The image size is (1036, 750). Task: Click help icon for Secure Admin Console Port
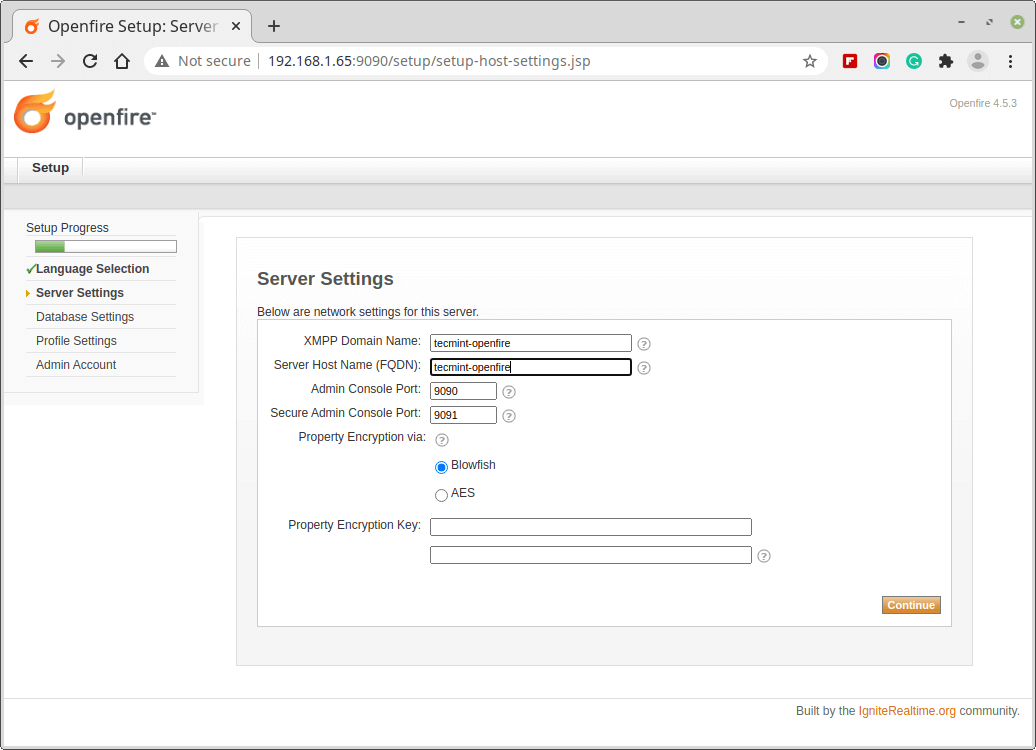pos(509,416)
